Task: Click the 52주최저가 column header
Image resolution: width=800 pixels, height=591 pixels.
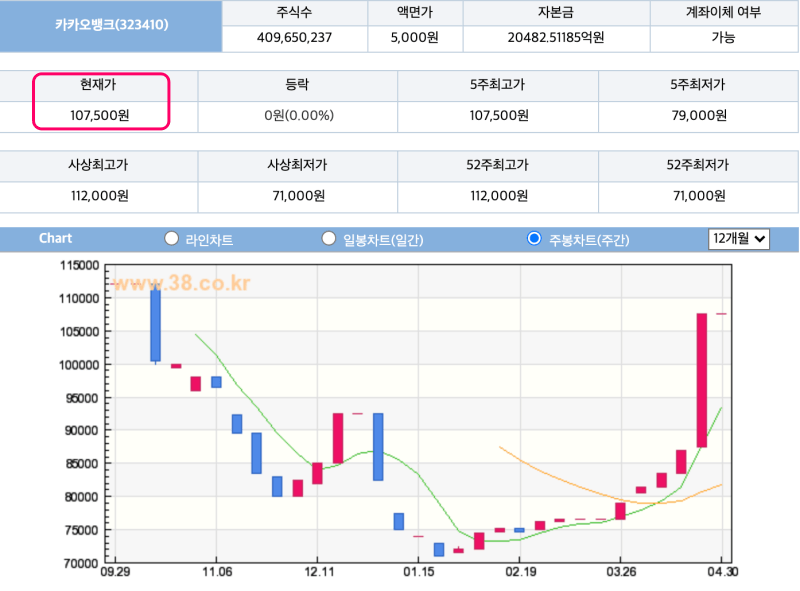Action: (697, 165)
